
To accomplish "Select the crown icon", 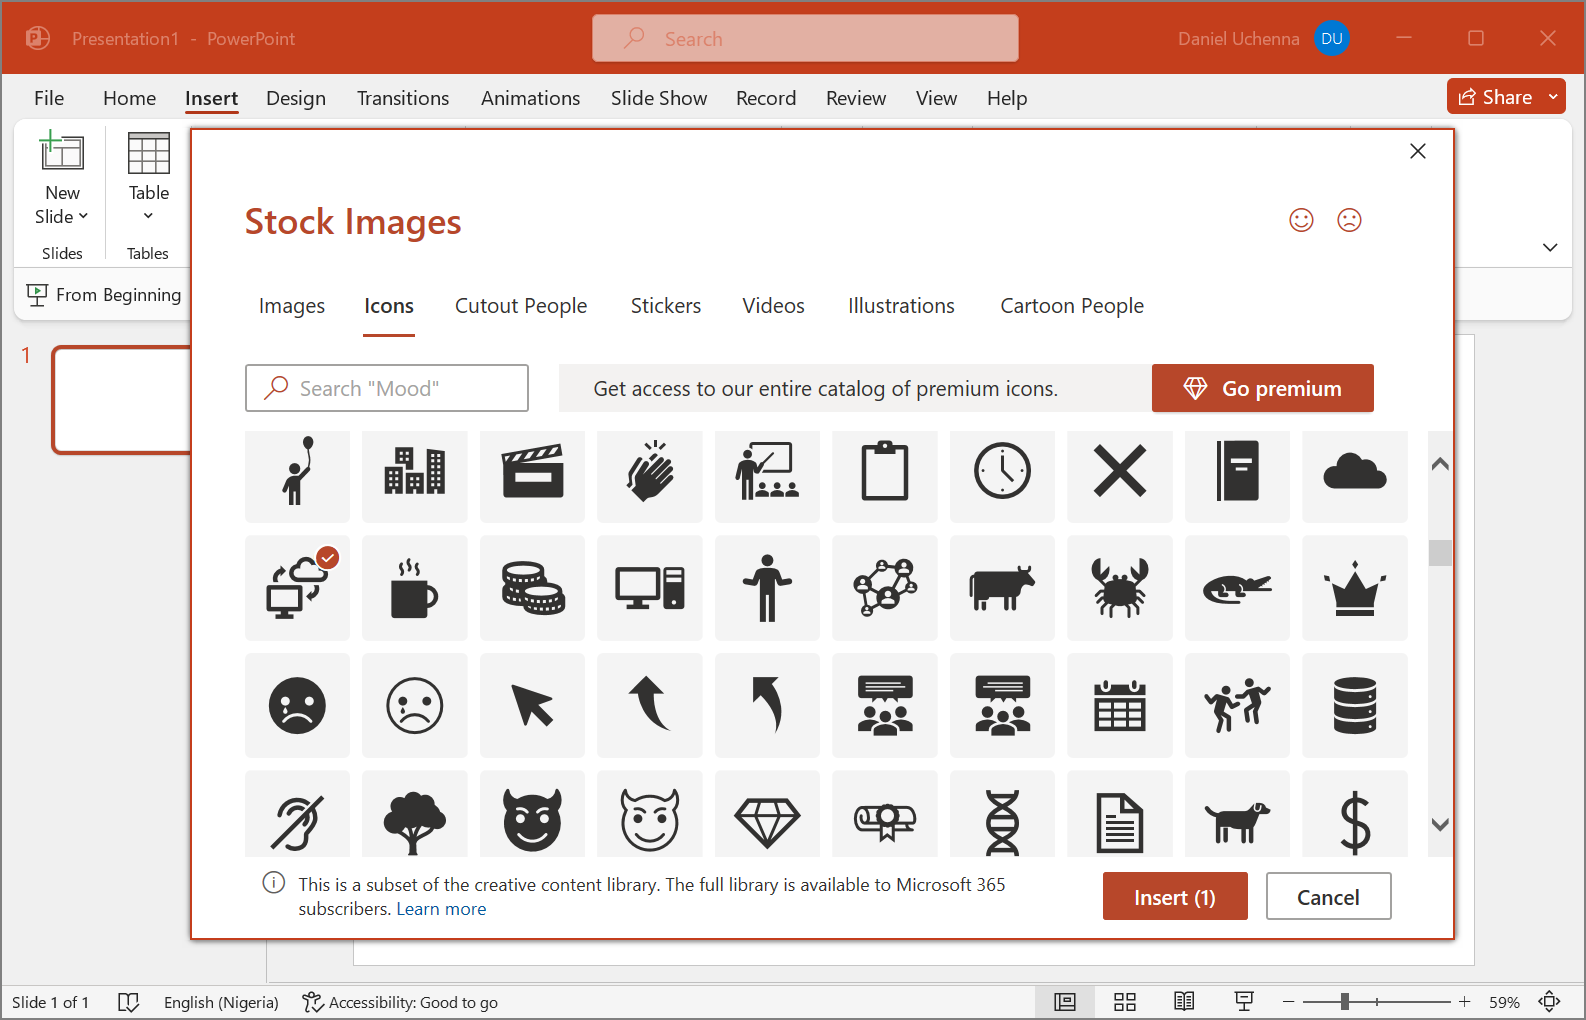I will coord(1355,588).
